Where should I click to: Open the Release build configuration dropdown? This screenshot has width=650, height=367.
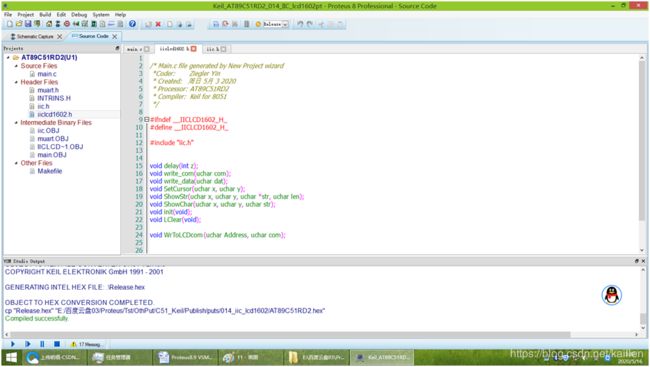[x=275, y=24]
